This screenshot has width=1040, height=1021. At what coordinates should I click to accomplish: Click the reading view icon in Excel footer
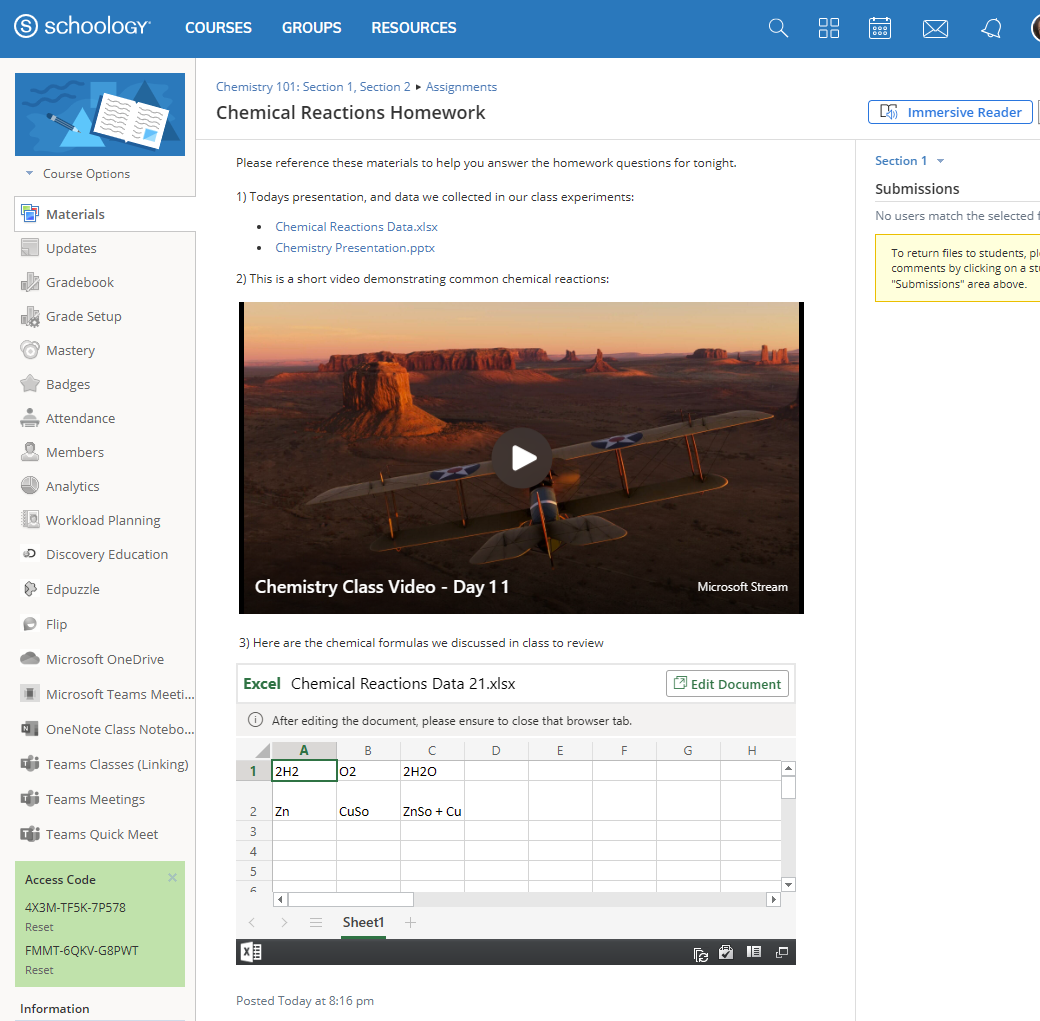tap(753, 952)
